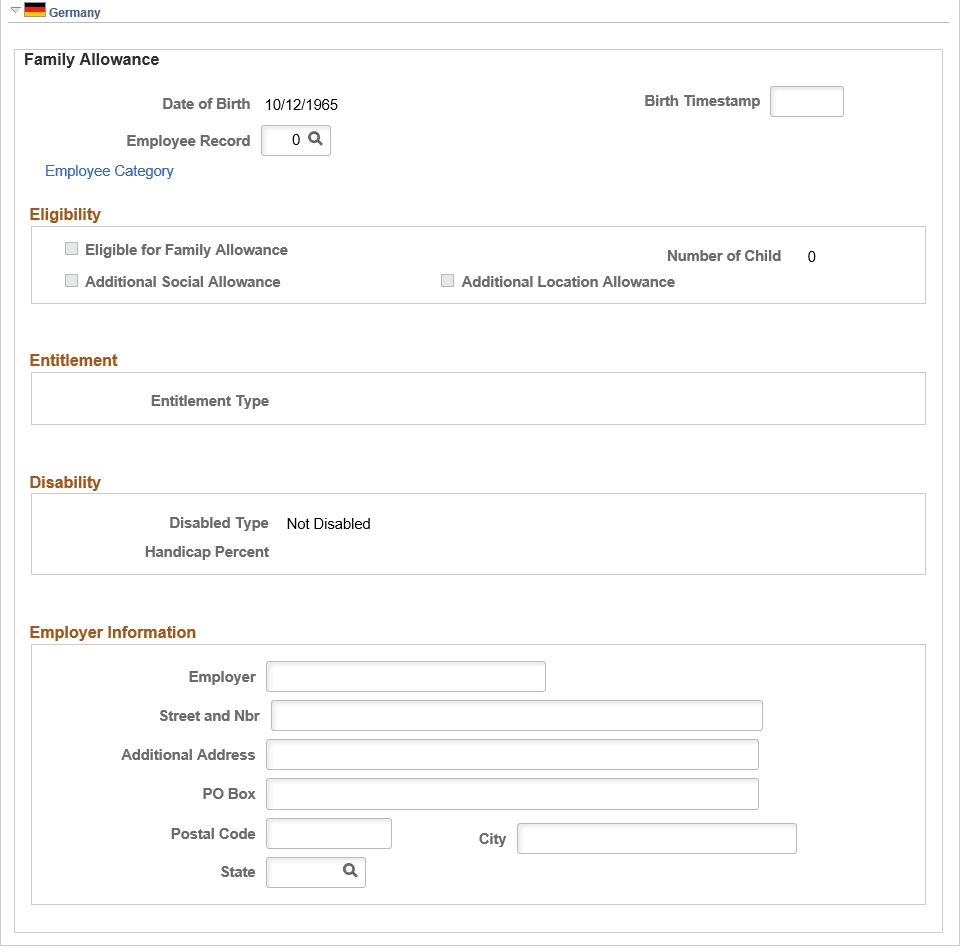The height and width of the screenshot is (952, 974).
Task: Click the German flag icon
Action: pyautogui.click(x=33, y=11)
